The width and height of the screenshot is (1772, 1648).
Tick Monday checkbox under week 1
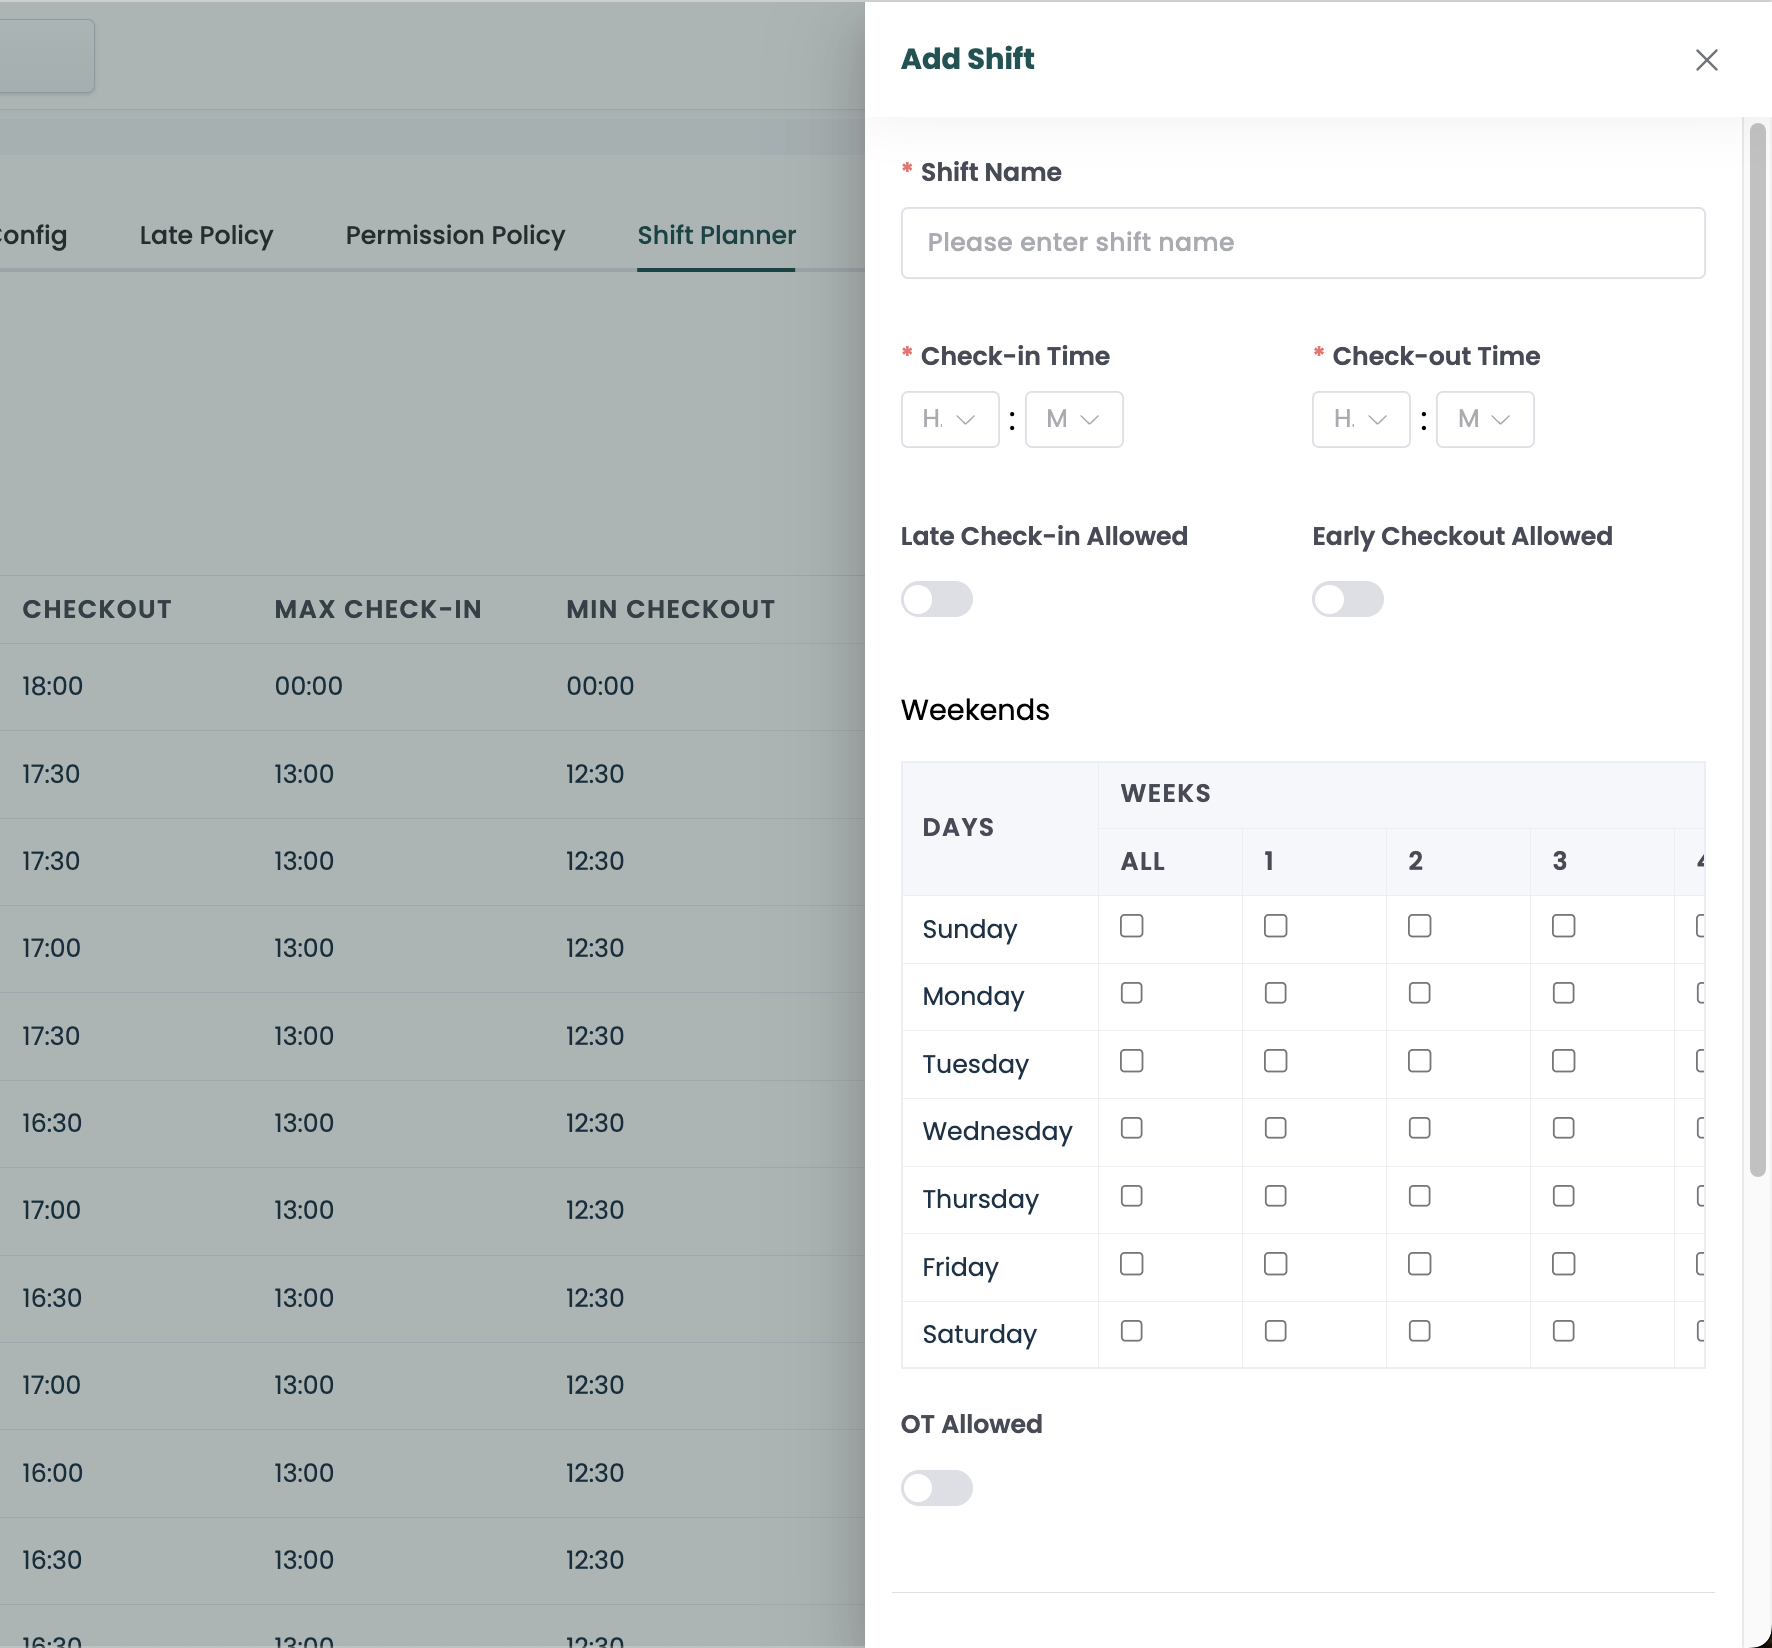[1275, 993]
